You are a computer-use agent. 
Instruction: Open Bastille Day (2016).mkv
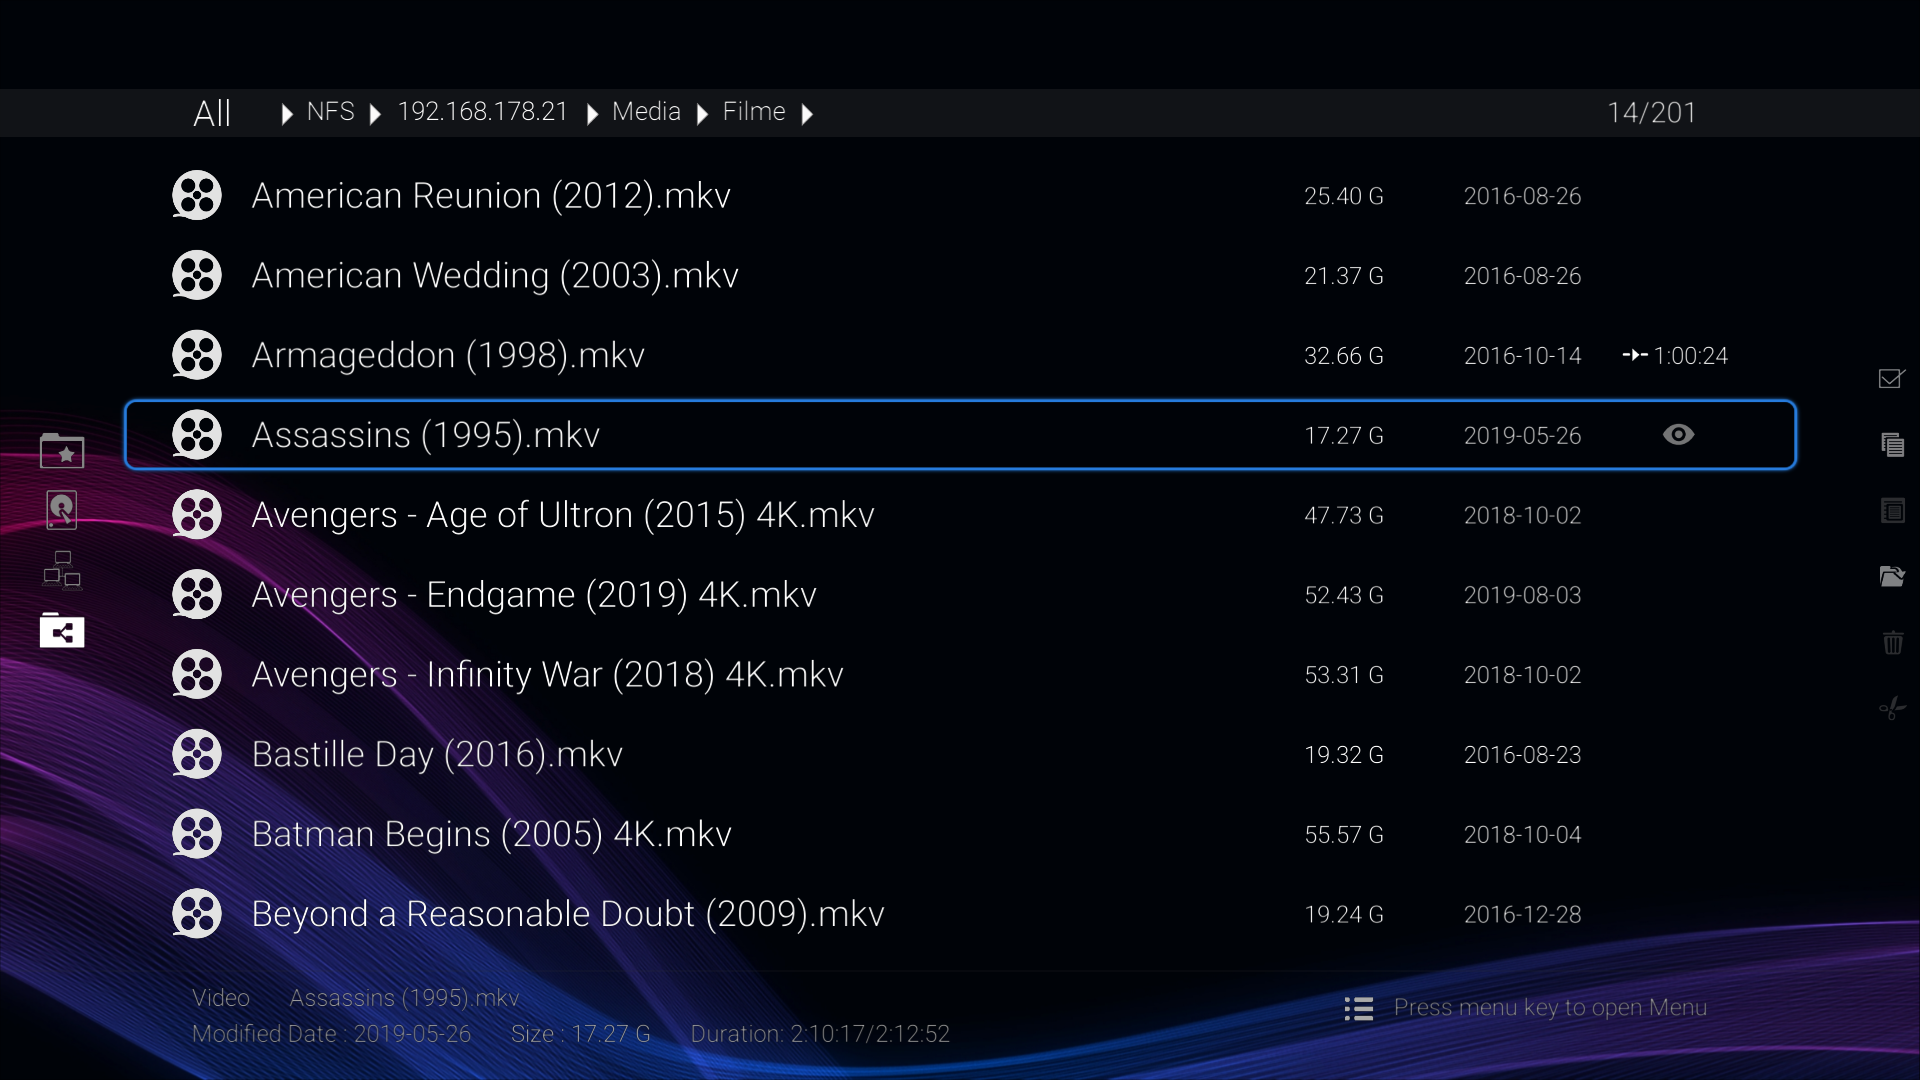coord(437,755)
